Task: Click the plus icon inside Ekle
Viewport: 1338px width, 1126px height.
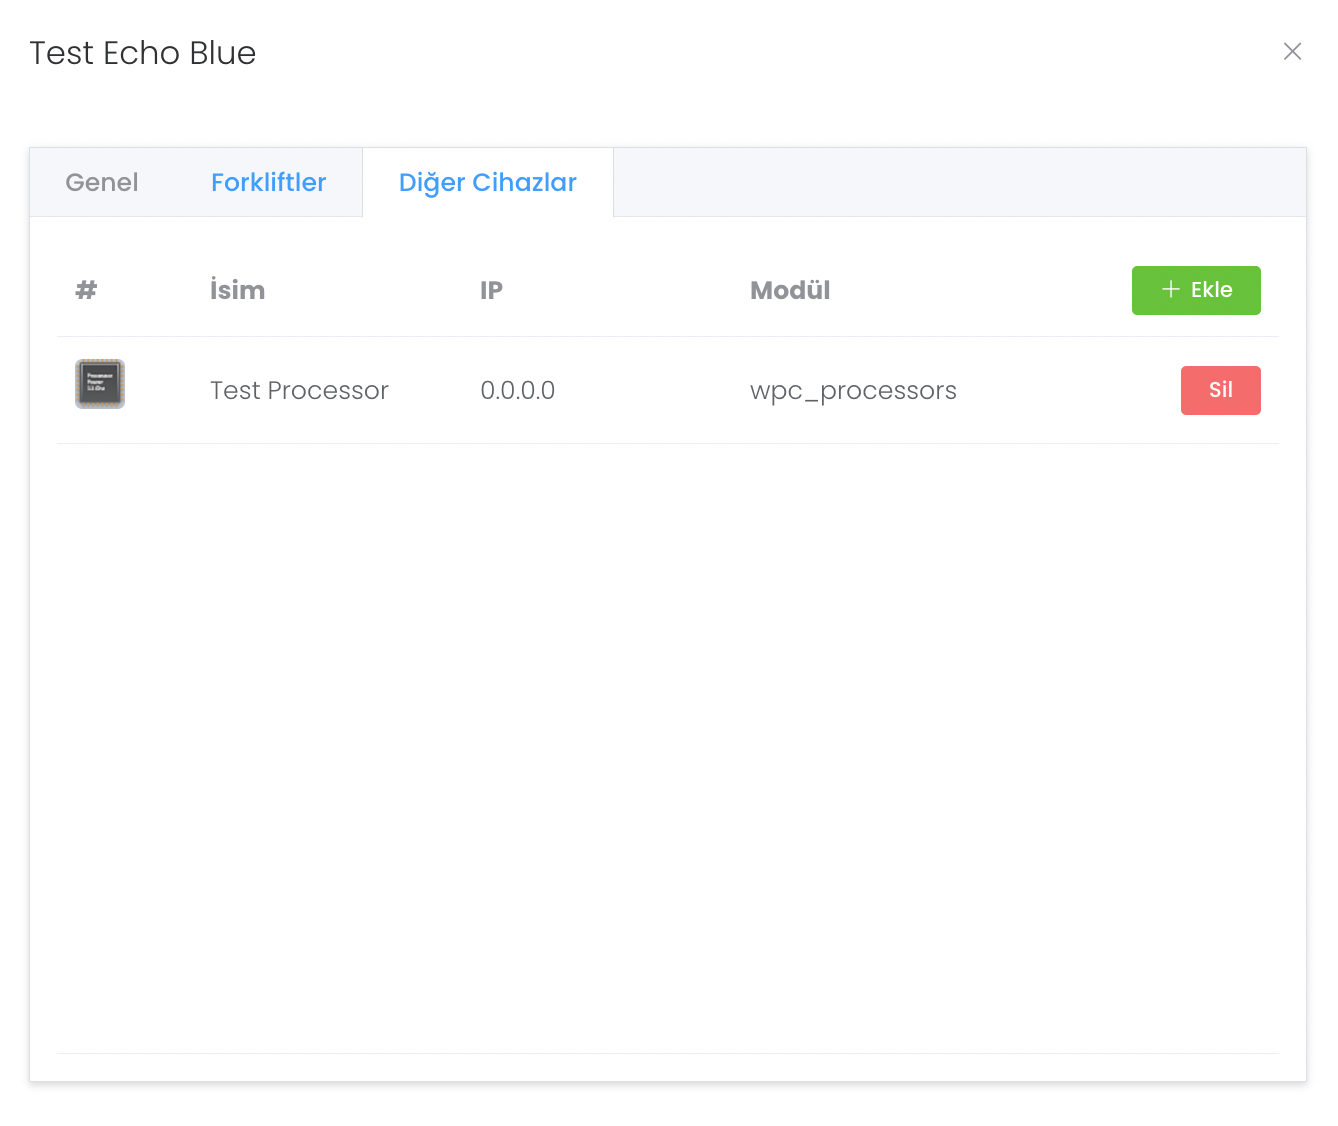Action: click(x=1170, y=290)
